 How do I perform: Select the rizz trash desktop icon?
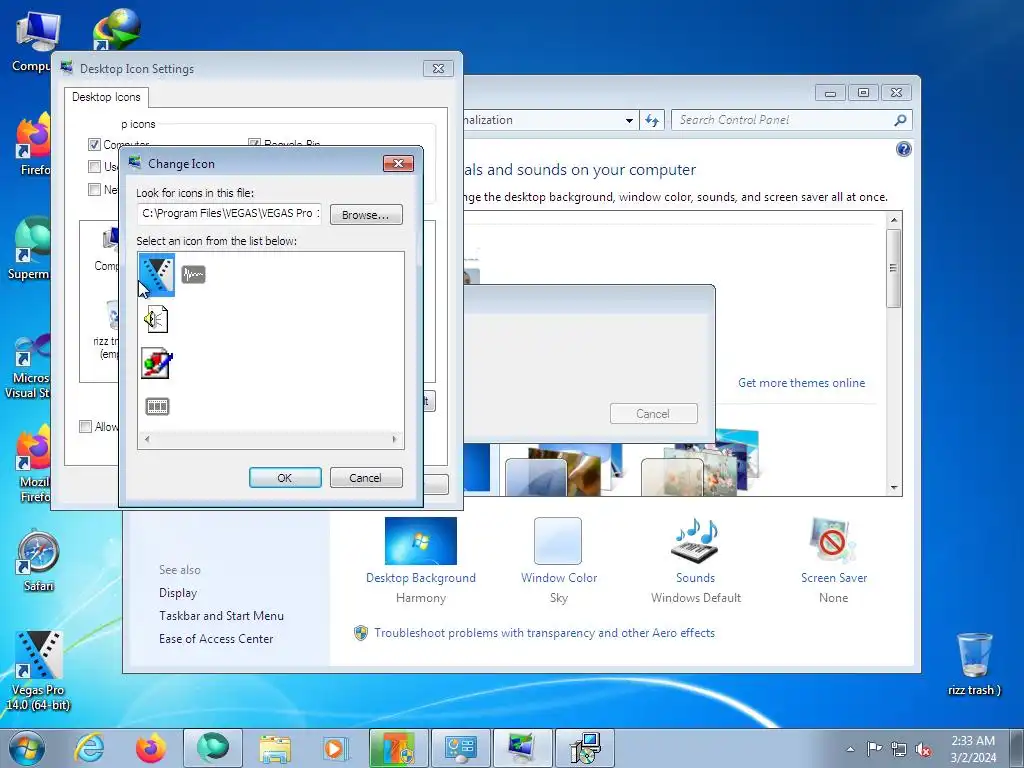point(974,663)
